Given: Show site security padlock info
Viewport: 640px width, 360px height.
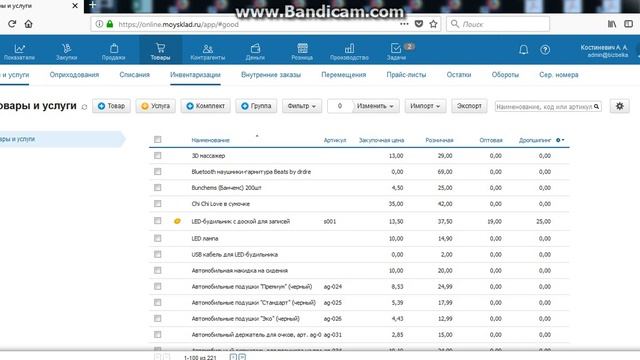Looking at the screenshot, I should click(x=109, y=24).
